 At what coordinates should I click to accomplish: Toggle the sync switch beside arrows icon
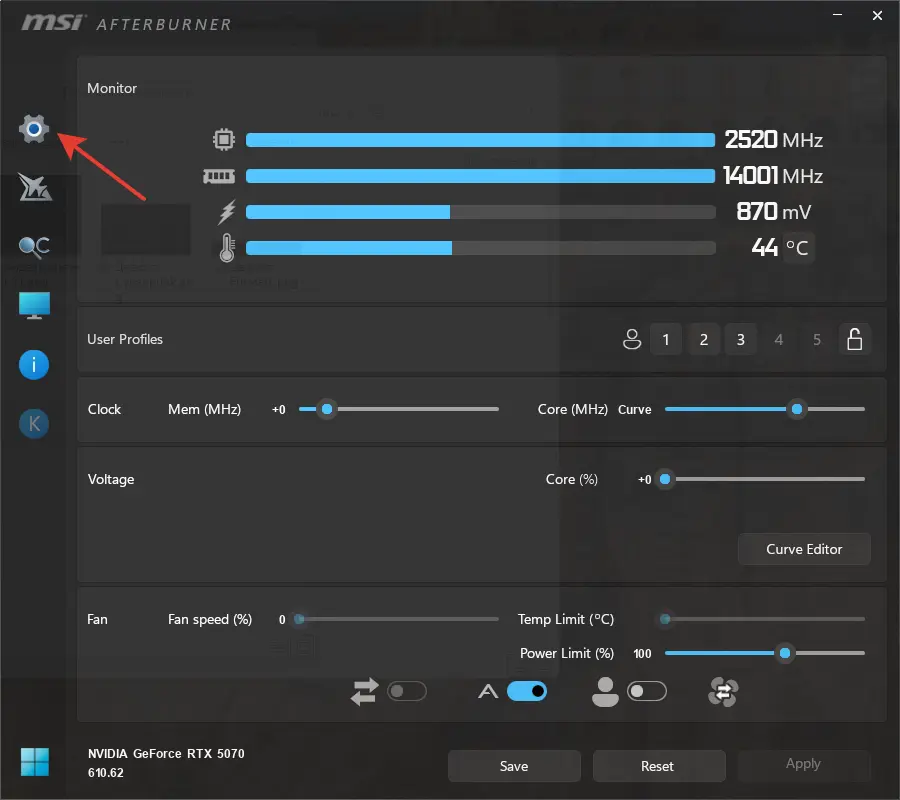(x=407, y=692)
